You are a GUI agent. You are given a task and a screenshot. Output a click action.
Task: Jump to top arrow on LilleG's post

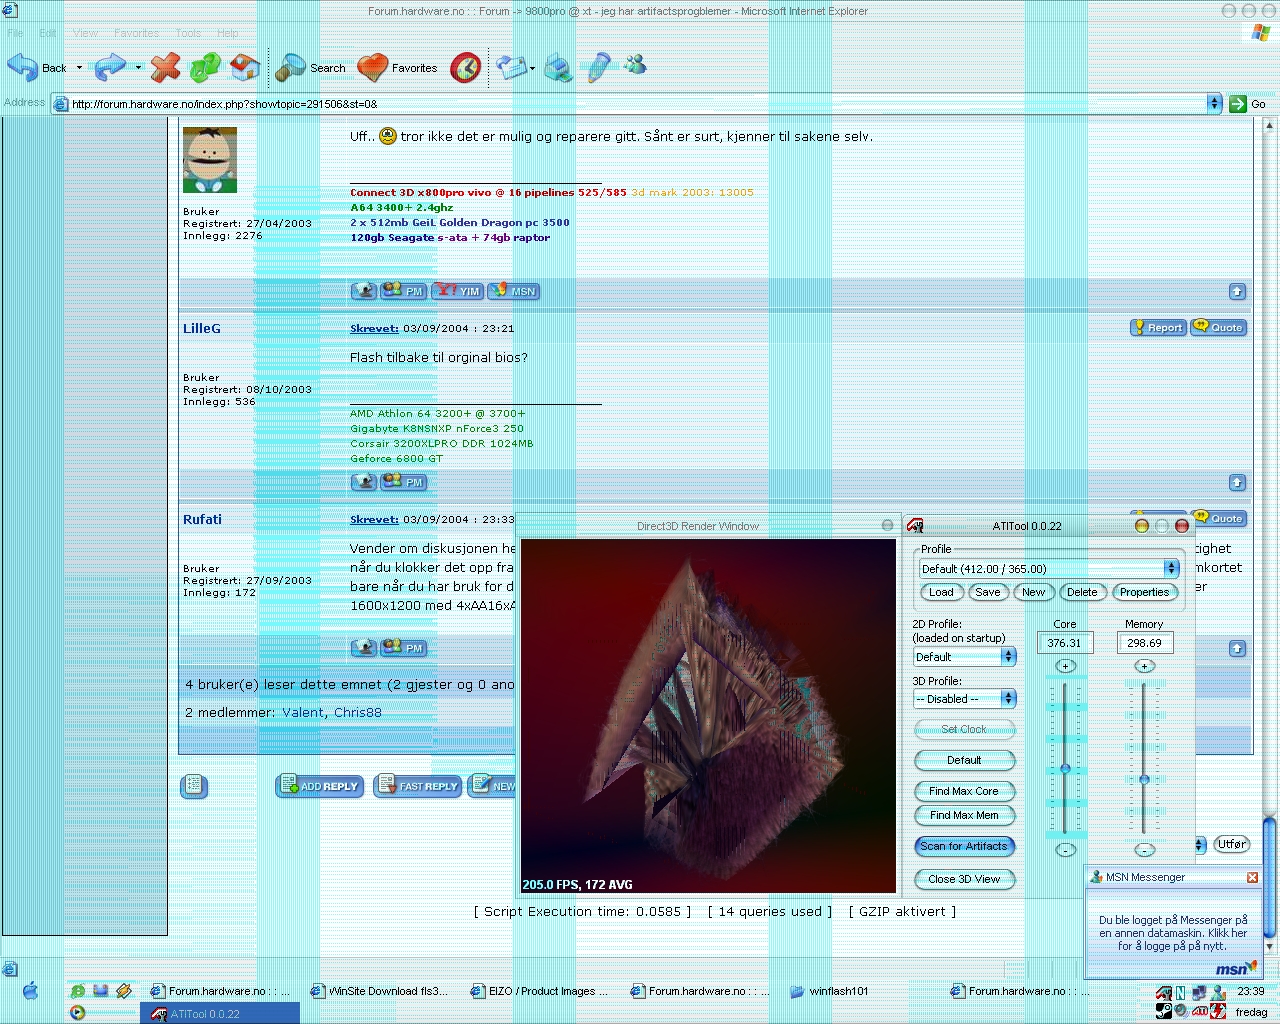(x=1237, y=482)
